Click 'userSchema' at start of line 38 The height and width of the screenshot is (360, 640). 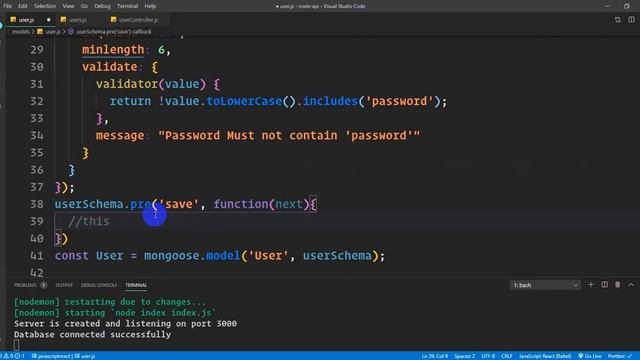pos(89,204)
